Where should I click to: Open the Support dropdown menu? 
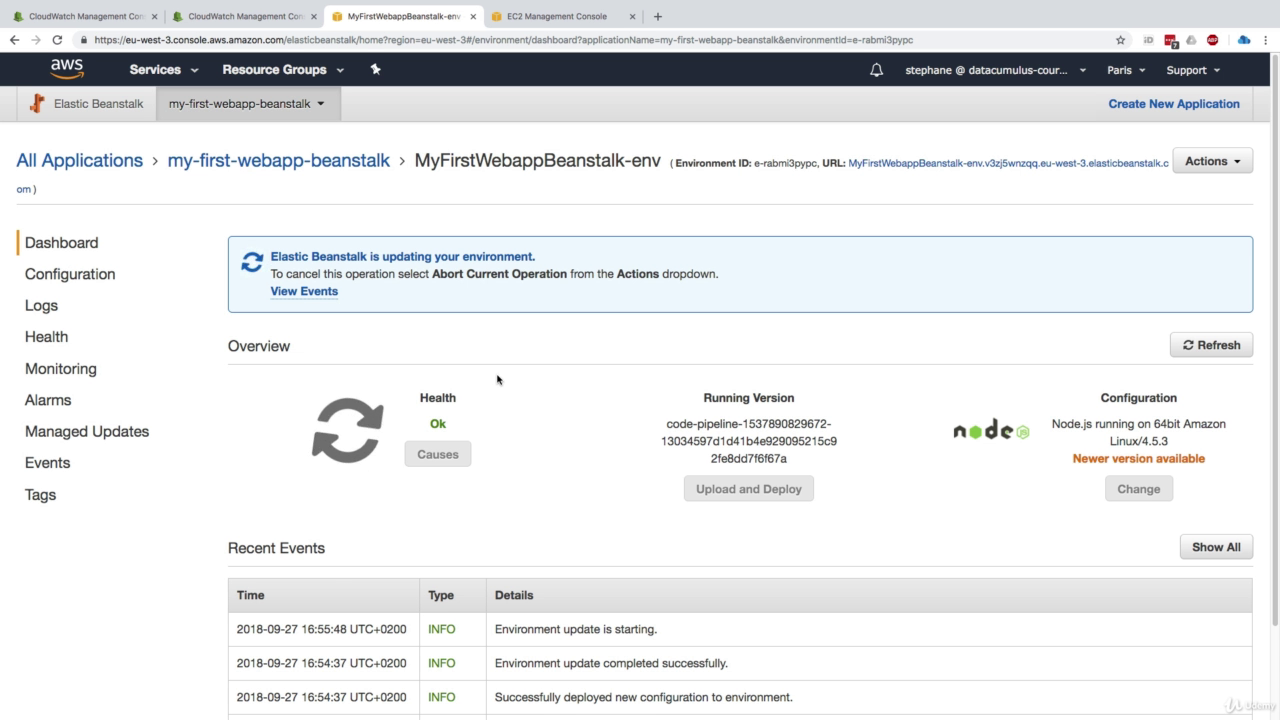(x=1193, y=70)
